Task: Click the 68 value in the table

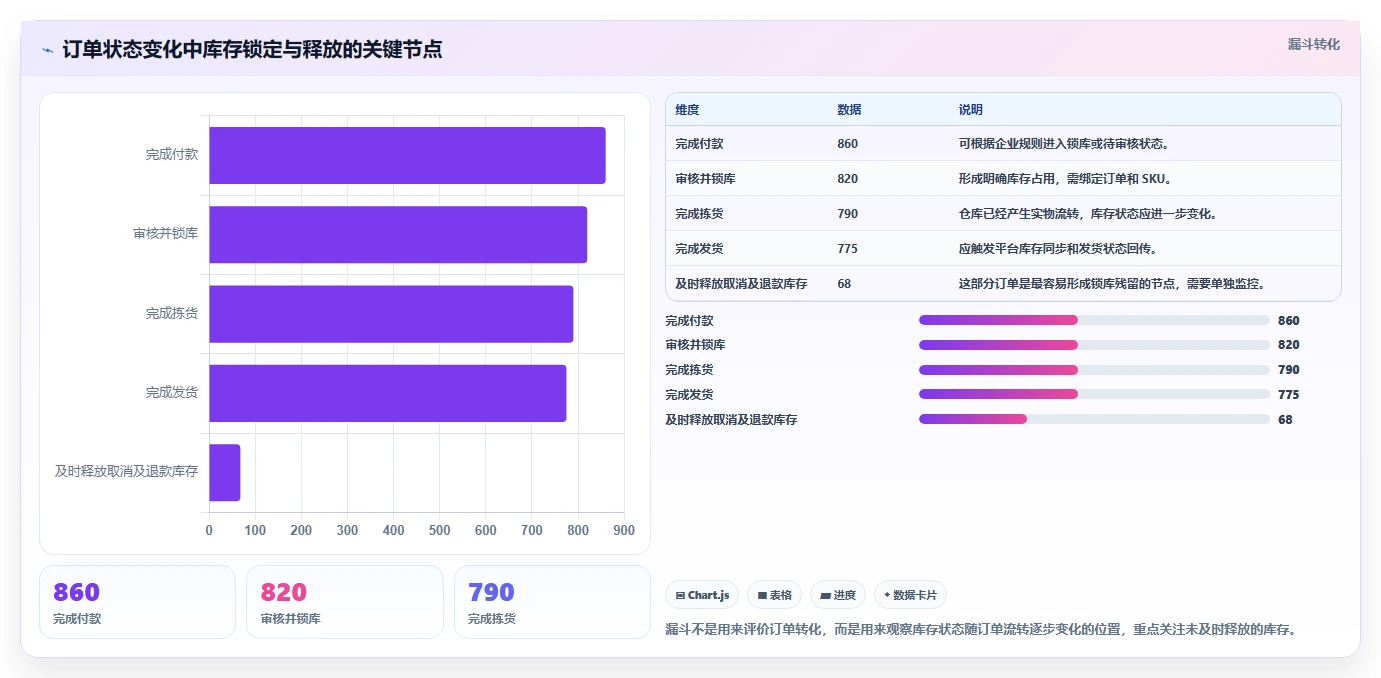Action: coord(845,284)
